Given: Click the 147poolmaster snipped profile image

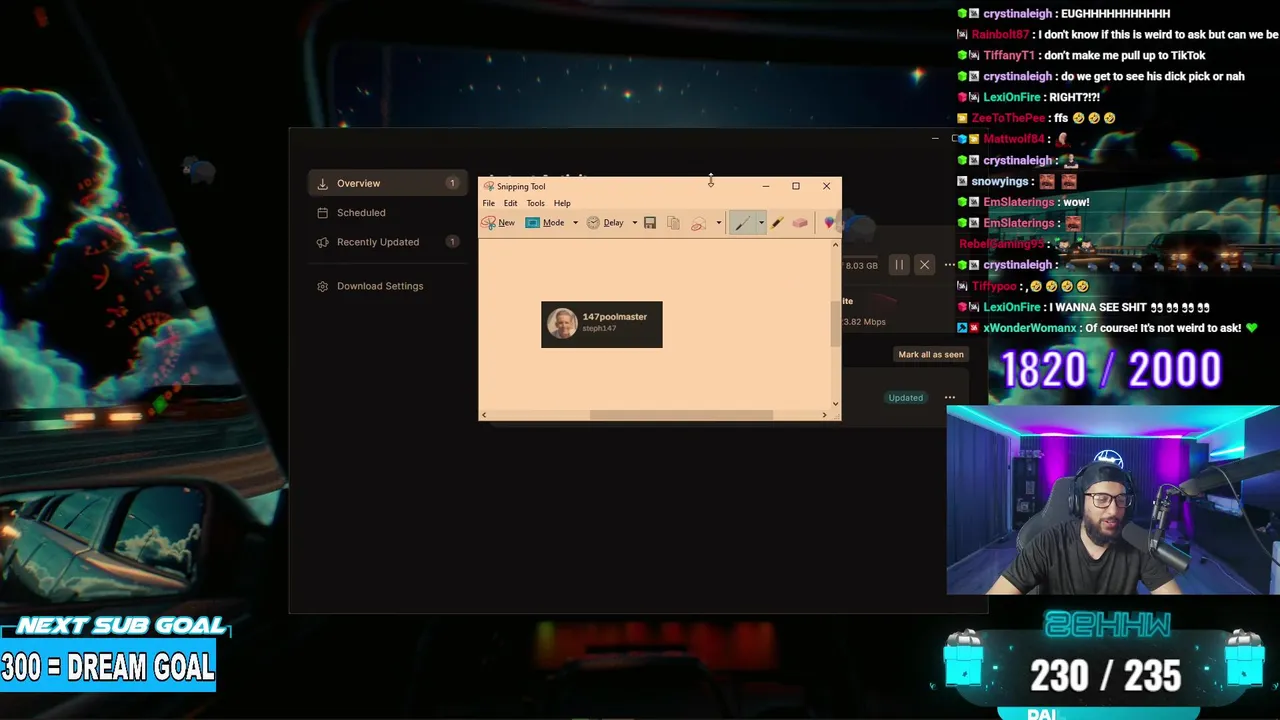Looking at the screenshot, I should point(562,323).
